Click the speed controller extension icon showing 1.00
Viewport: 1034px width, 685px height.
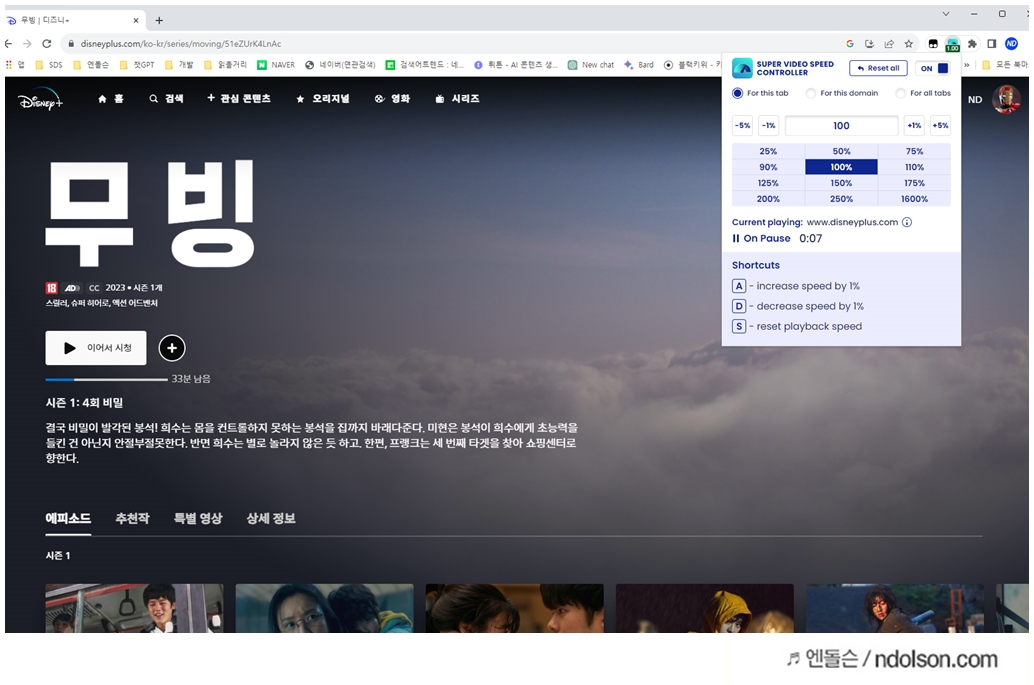(x=952, y=44)
